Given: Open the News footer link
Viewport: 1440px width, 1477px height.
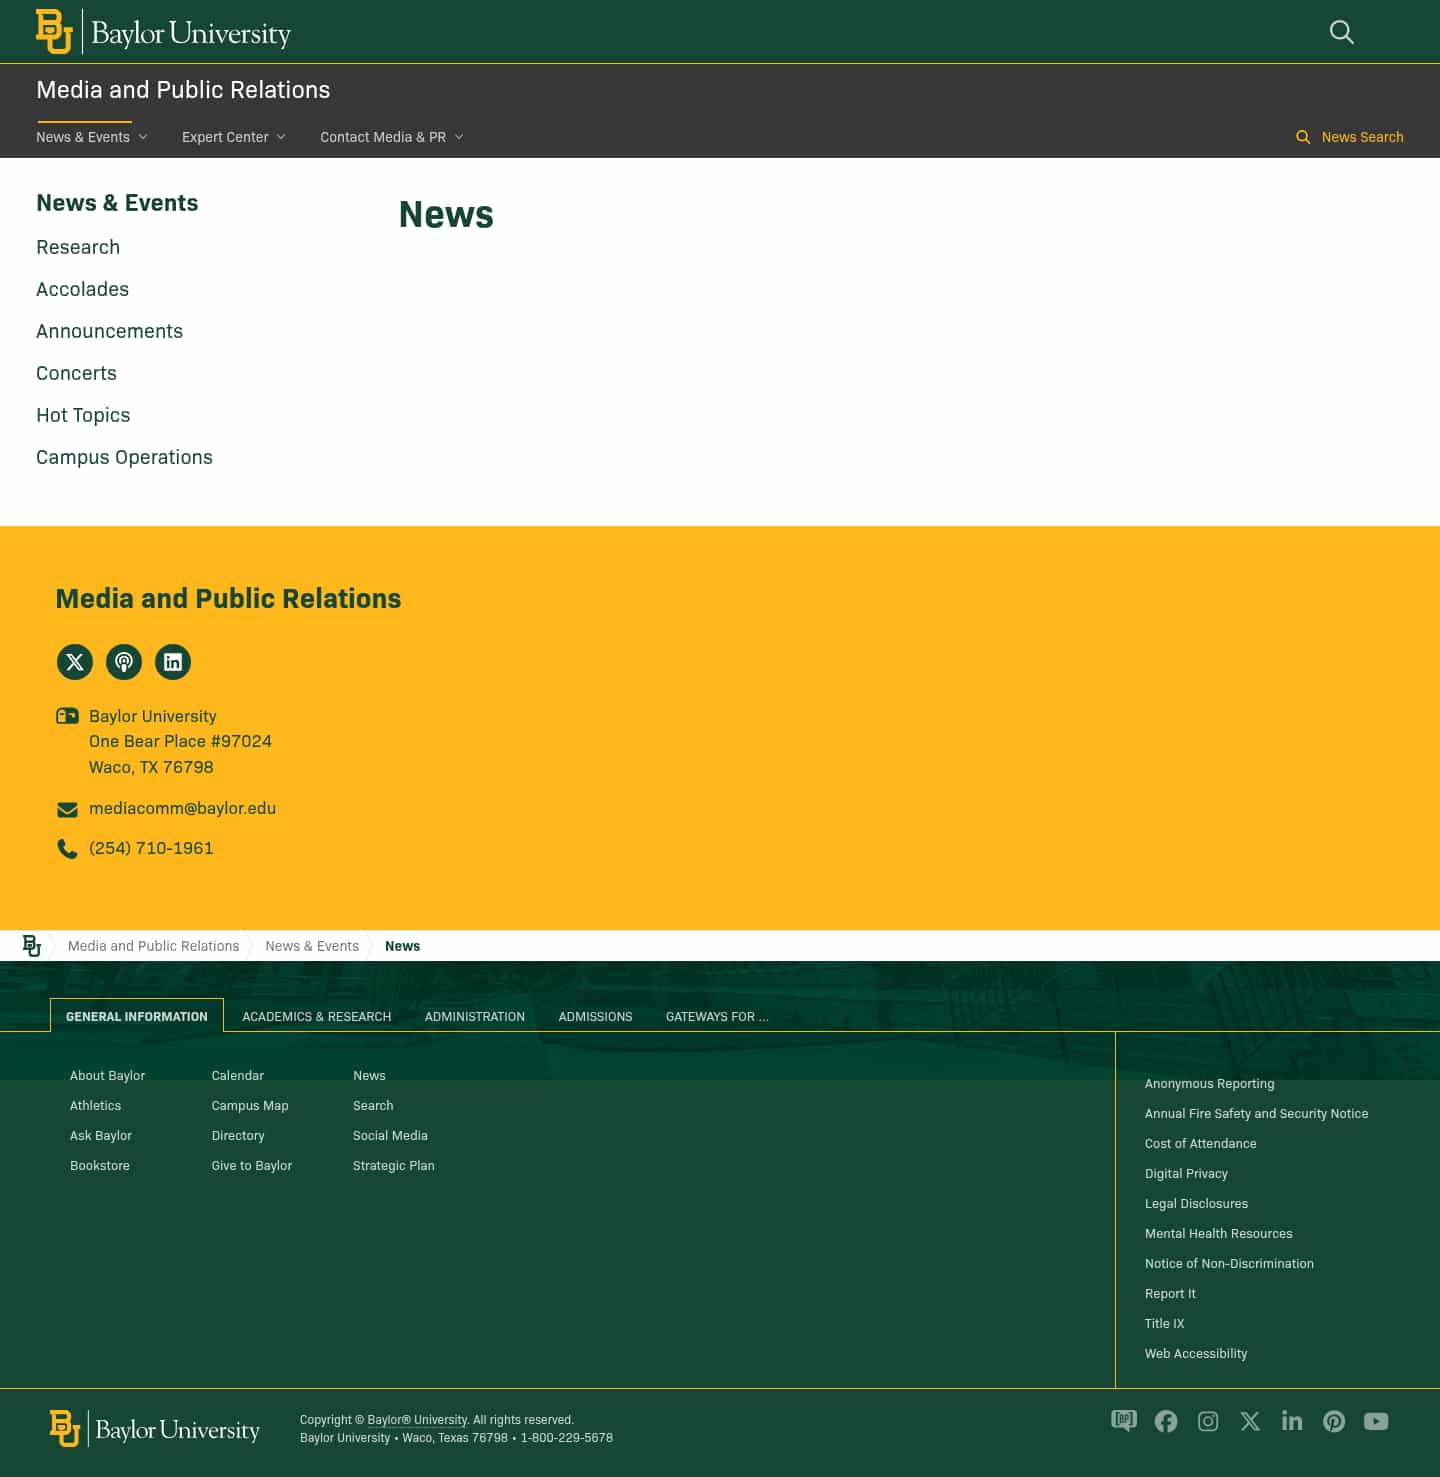Looking at the screenshot, I should pos(369,1076).
